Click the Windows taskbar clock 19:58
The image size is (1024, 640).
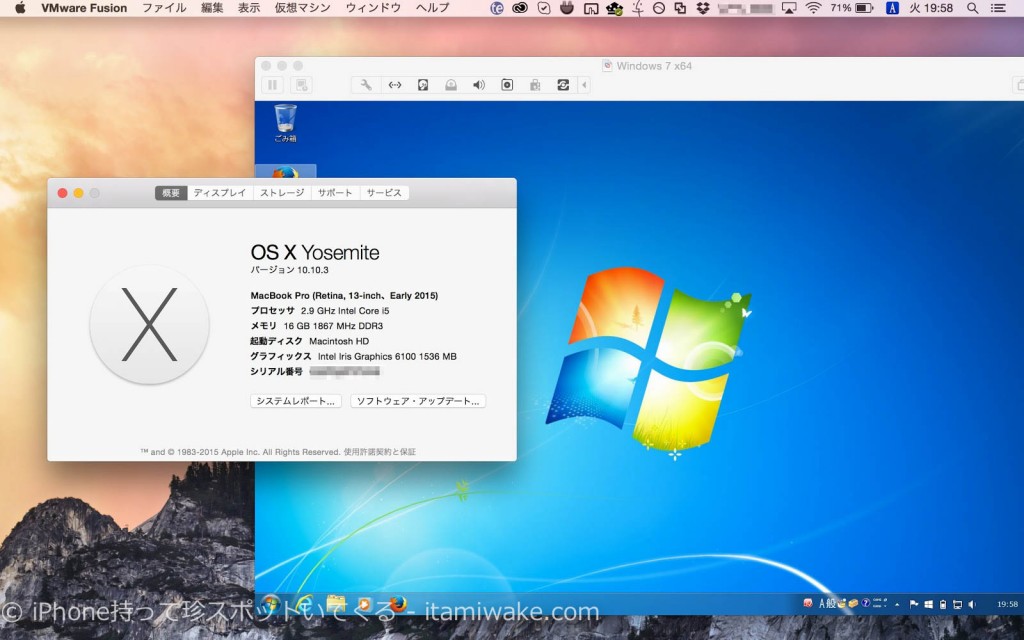click(x=1007, y=605)
